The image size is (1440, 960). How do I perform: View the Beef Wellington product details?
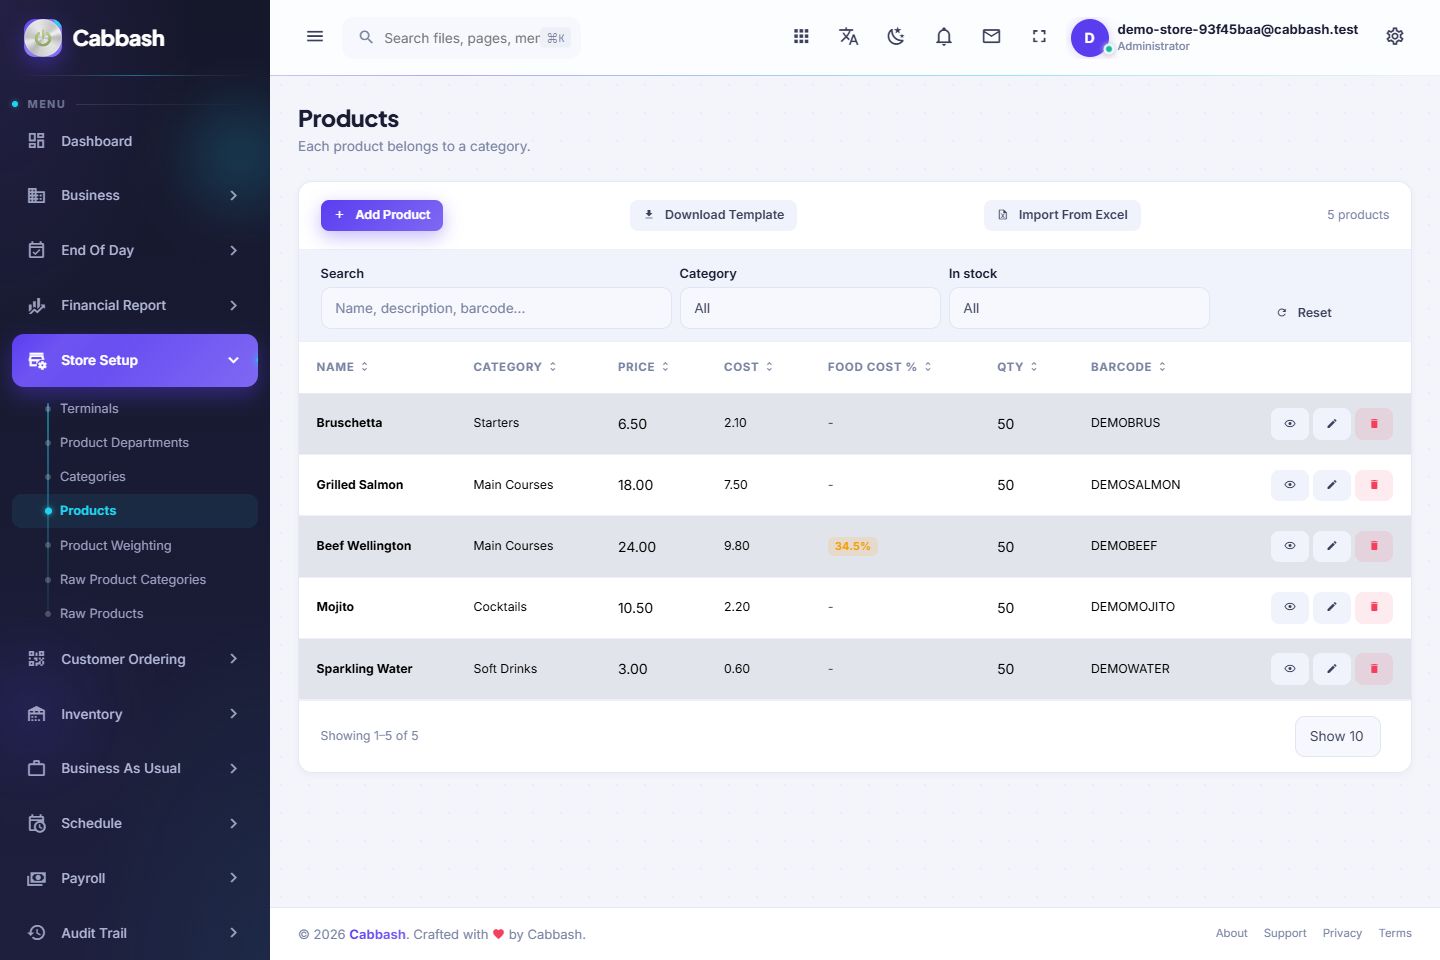click(1290, 546)
